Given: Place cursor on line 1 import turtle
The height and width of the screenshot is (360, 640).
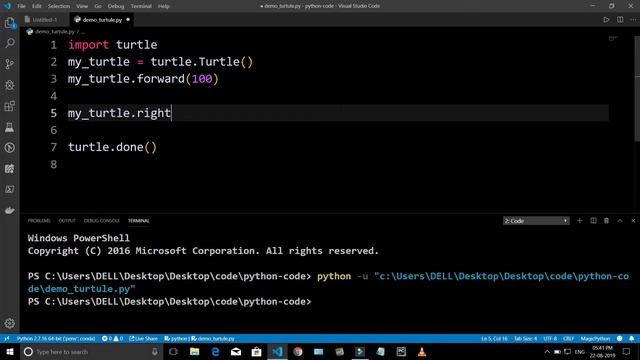Looking at the screenshot, I should pyautogui.click(x=113, y=44).
